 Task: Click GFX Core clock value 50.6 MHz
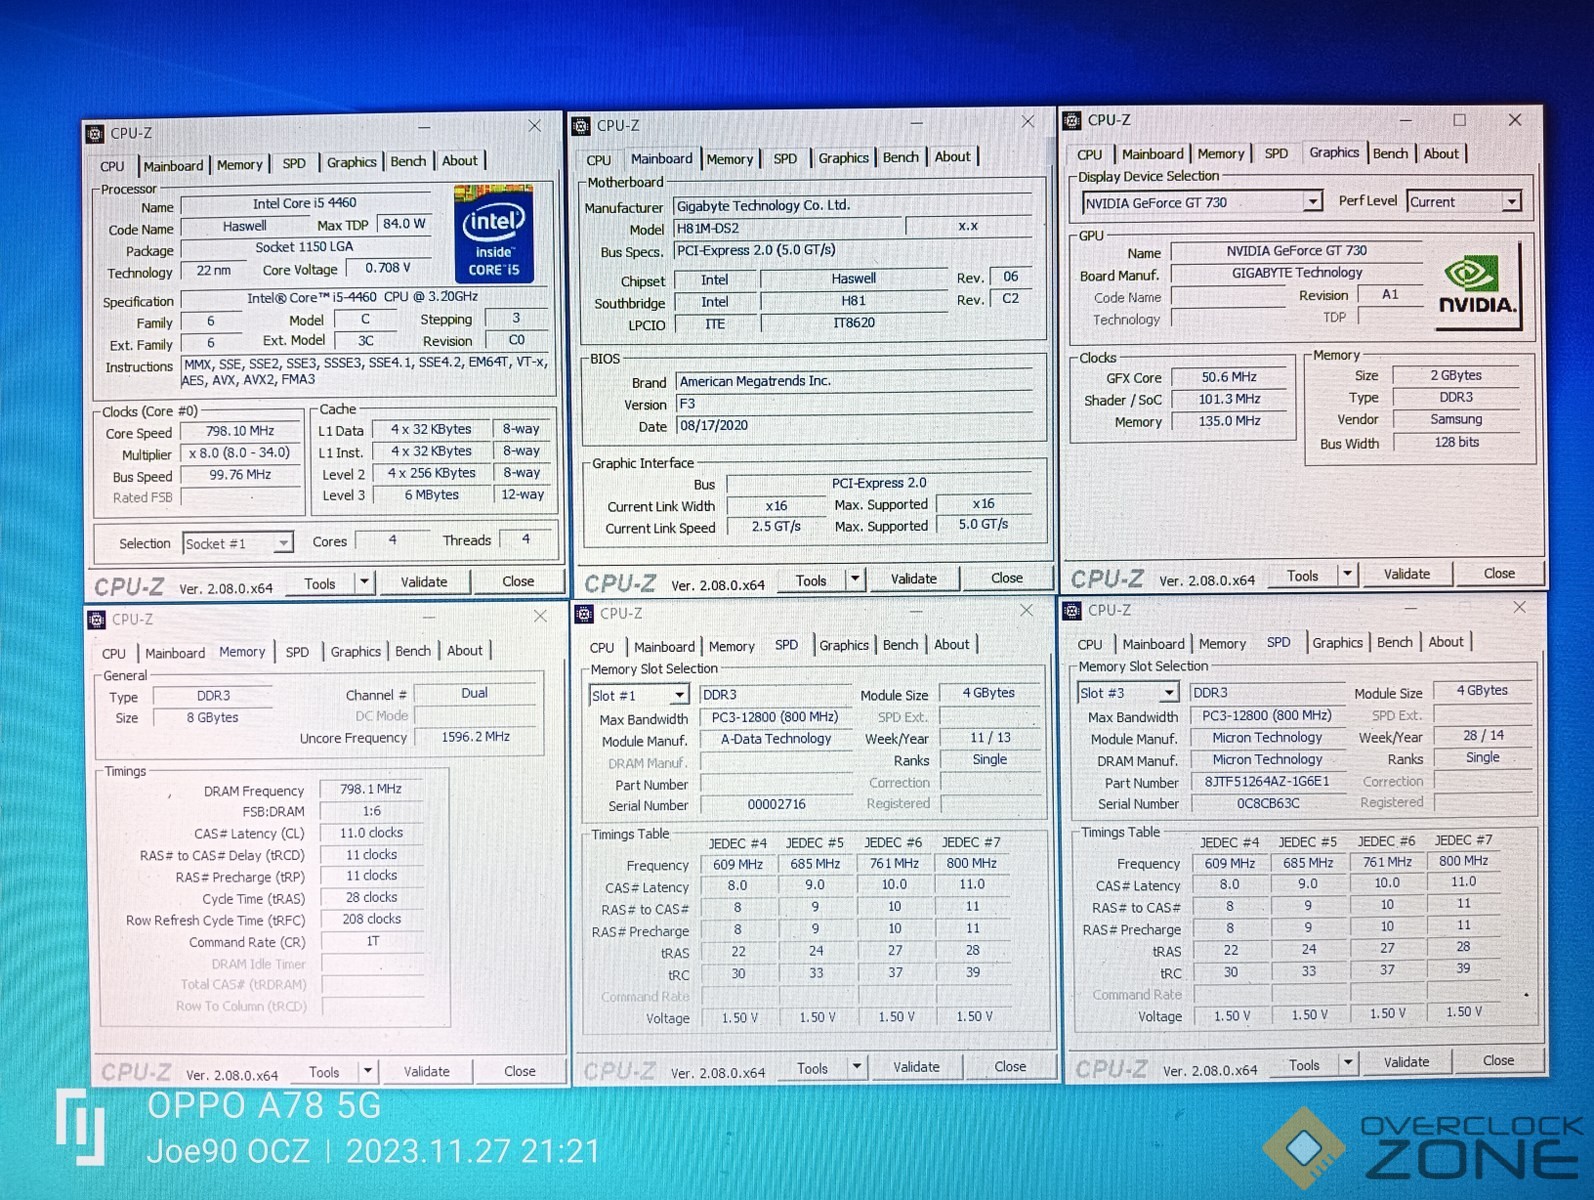pyautogui.click(x=1229, y=378)
